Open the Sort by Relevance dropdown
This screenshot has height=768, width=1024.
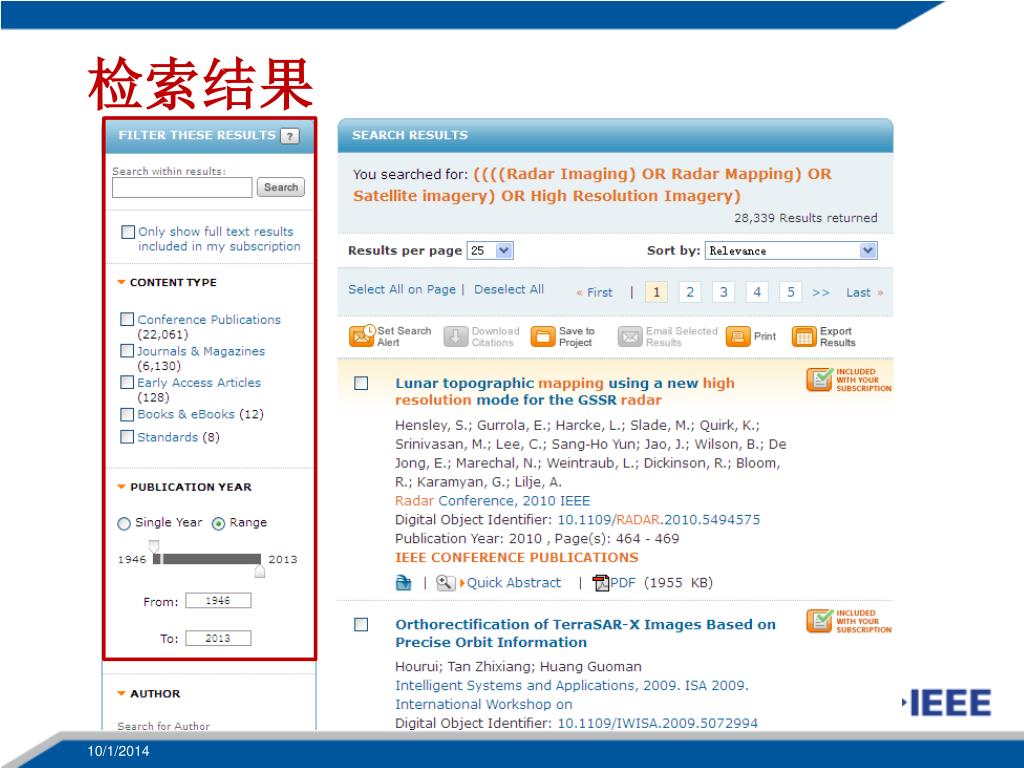coord(791,251)
